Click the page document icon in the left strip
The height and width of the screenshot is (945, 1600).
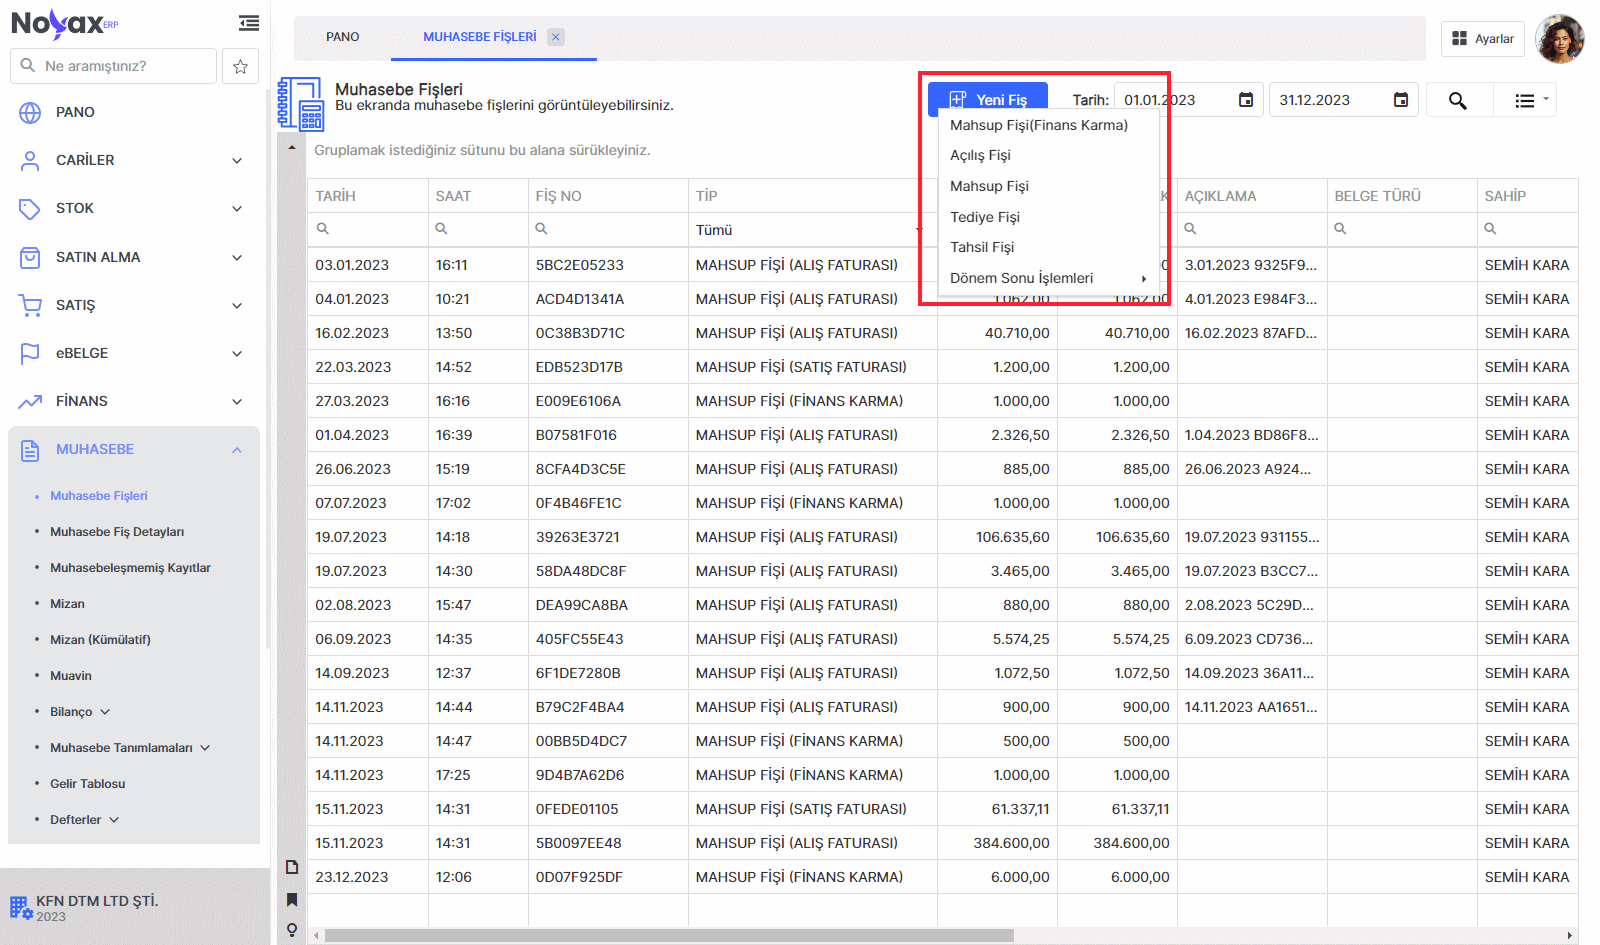[x=292, y=867]
